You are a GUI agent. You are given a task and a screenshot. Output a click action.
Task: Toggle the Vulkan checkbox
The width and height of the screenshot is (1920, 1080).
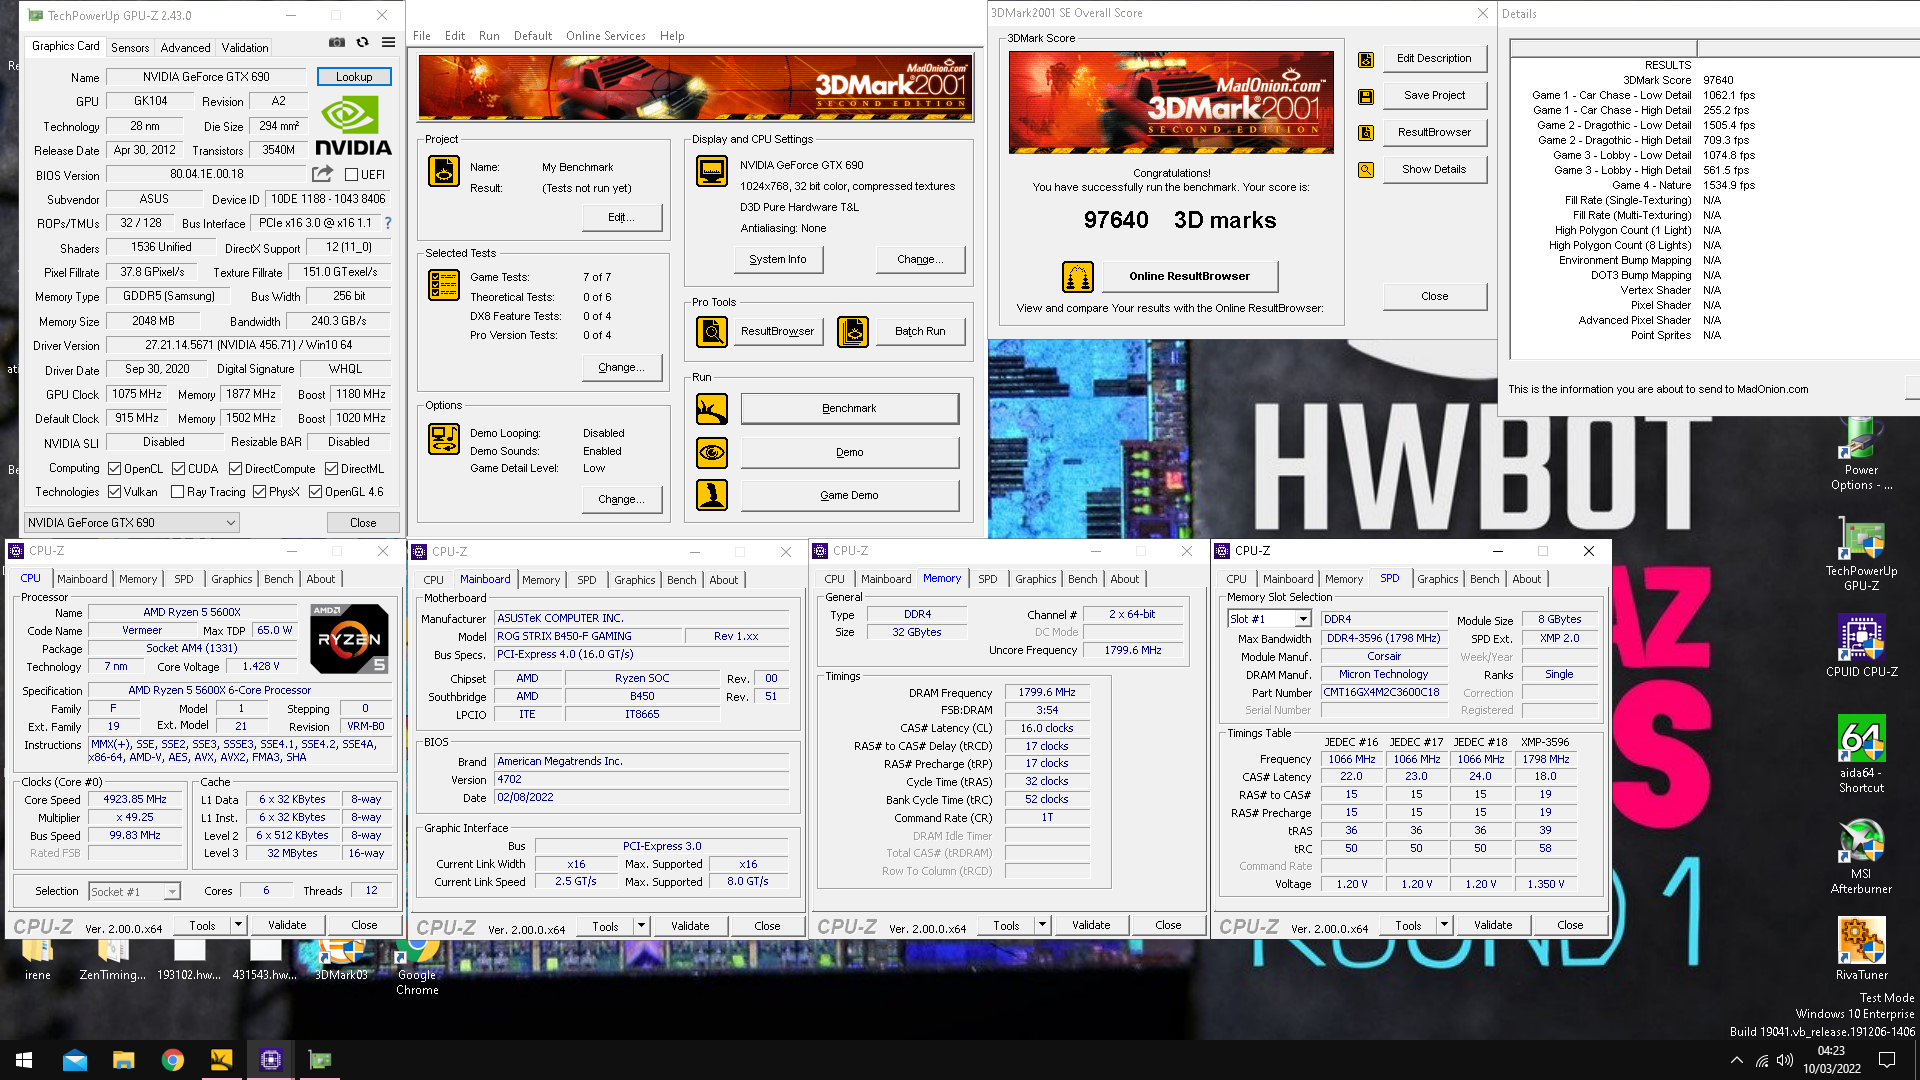click(115, 492)
